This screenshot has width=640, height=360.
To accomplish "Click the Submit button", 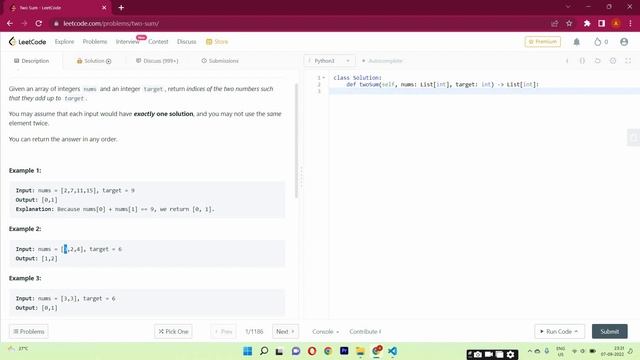I will pos(609,331).
